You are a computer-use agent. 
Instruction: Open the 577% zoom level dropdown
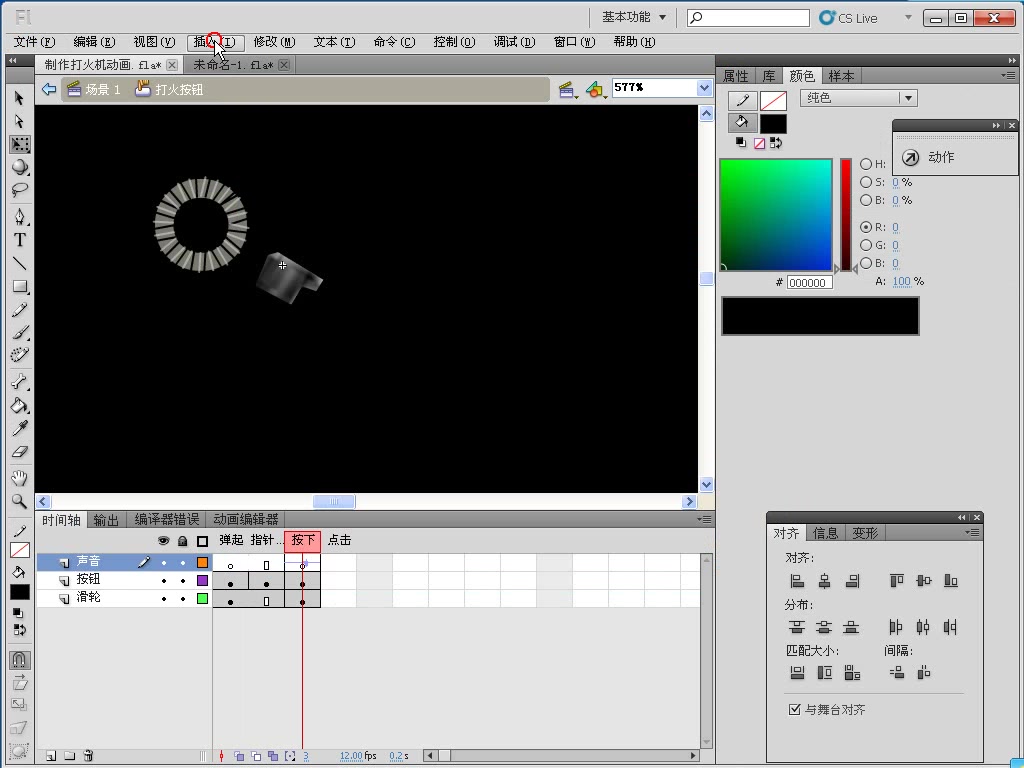coord(703,87)
